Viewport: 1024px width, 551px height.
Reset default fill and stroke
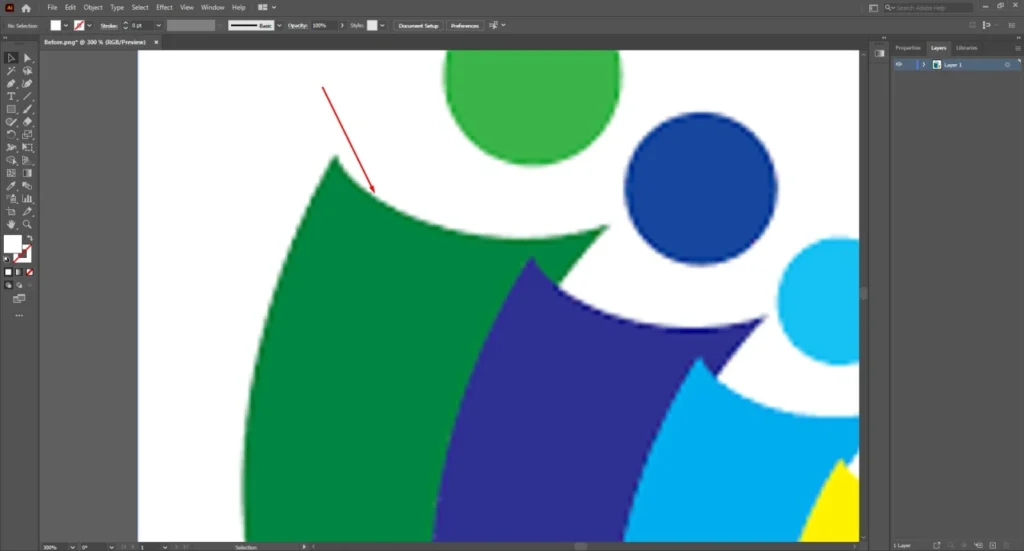pos(7,259)
